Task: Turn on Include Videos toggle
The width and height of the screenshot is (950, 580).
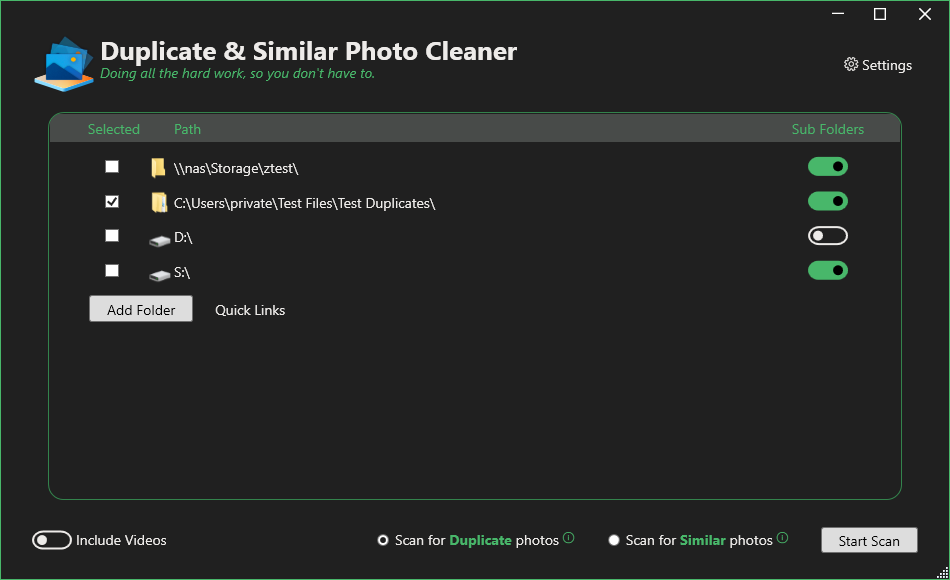Action: 51,540
